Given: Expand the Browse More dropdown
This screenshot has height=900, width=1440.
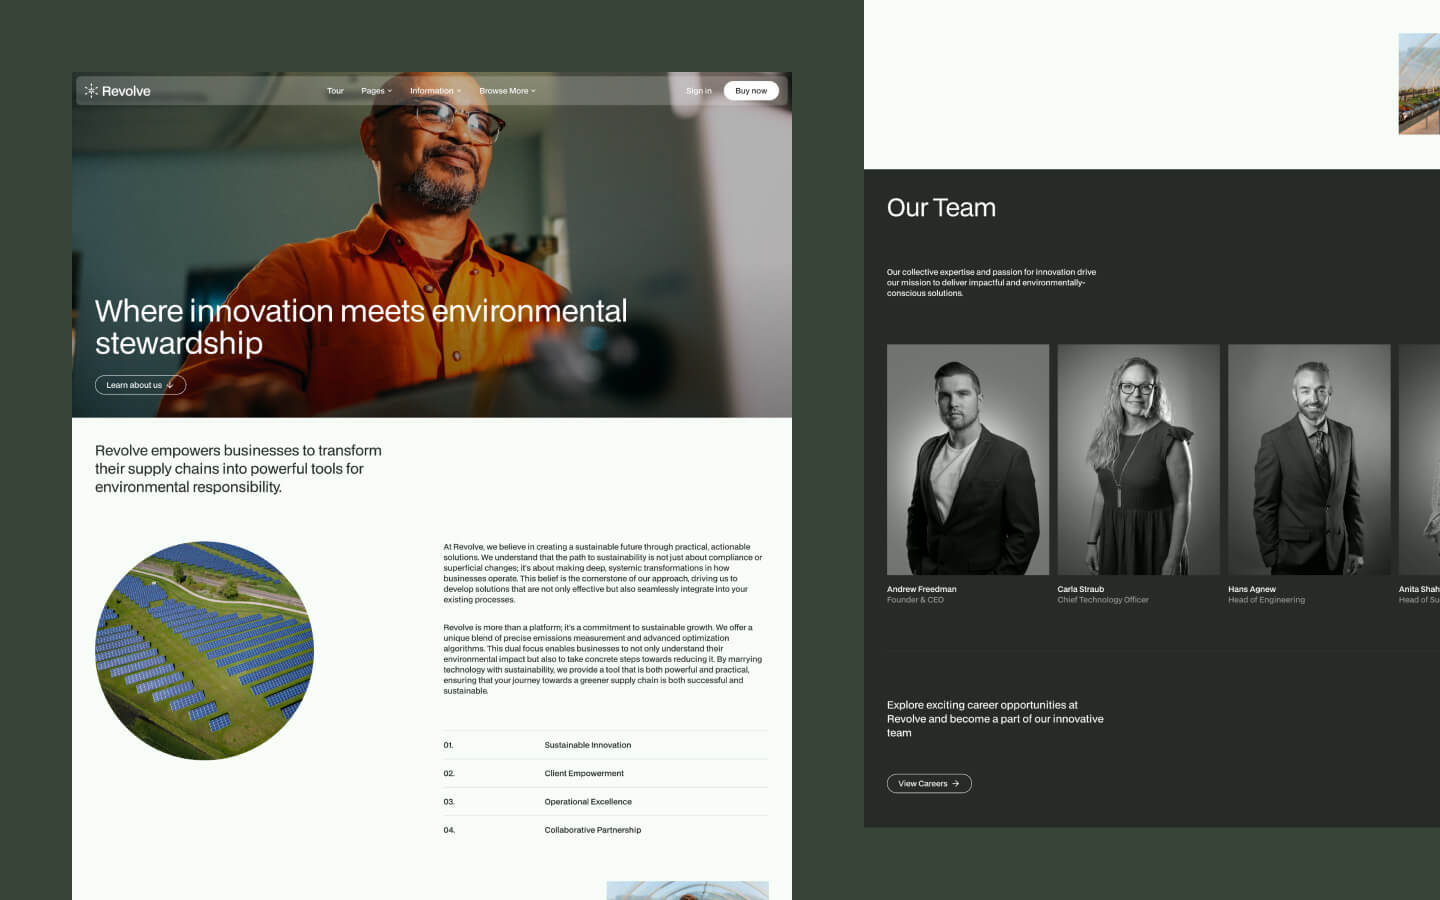Looking at the screenshot, I should (507, 90).
